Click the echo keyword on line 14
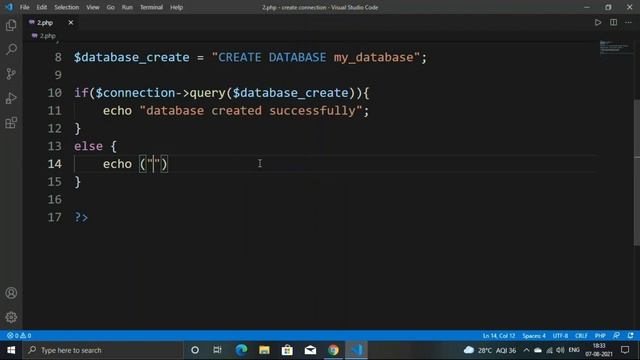This screenshot has width=640, height=360. (118, 164)
